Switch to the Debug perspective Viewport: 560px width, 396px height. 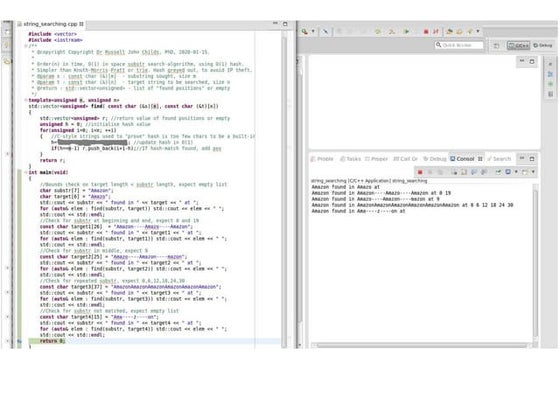(x=542, y=45)
